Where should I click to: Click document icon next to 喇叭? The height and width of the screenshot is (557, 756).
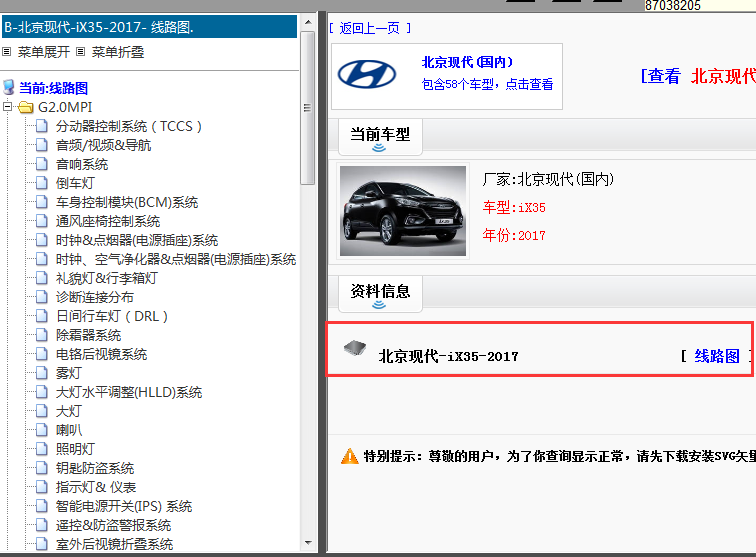pos(42,430)
